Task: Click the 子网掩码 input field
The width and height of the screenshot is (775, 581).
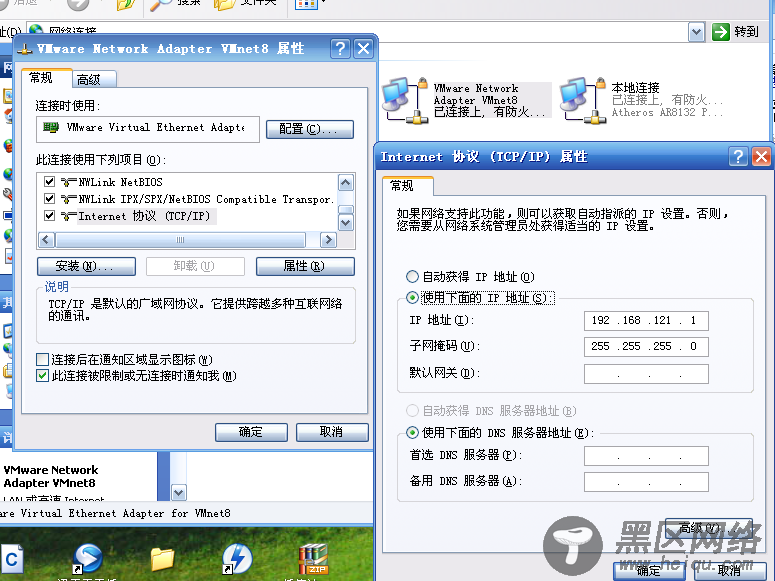Action: [x=646, y=347]
